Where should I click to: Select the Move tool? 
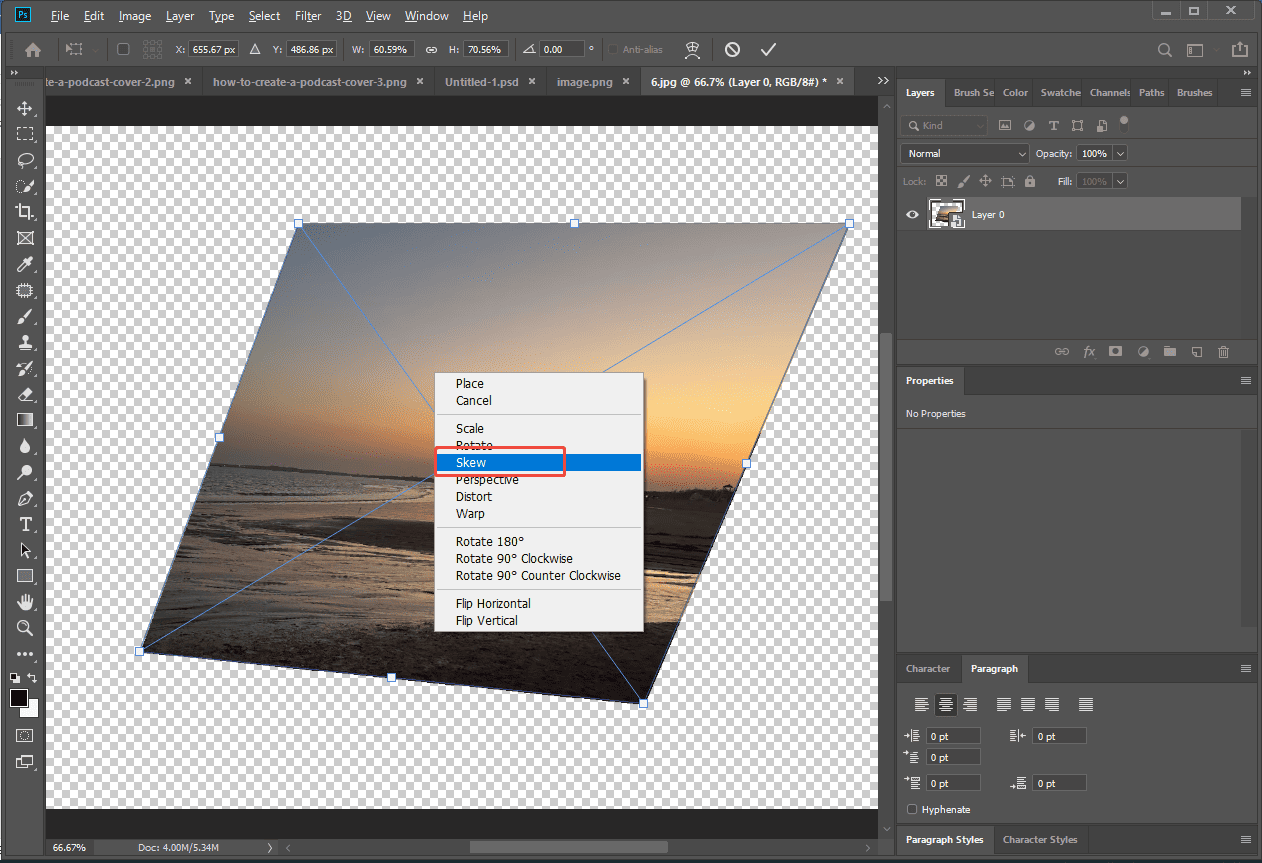click(x=22, y=109)
